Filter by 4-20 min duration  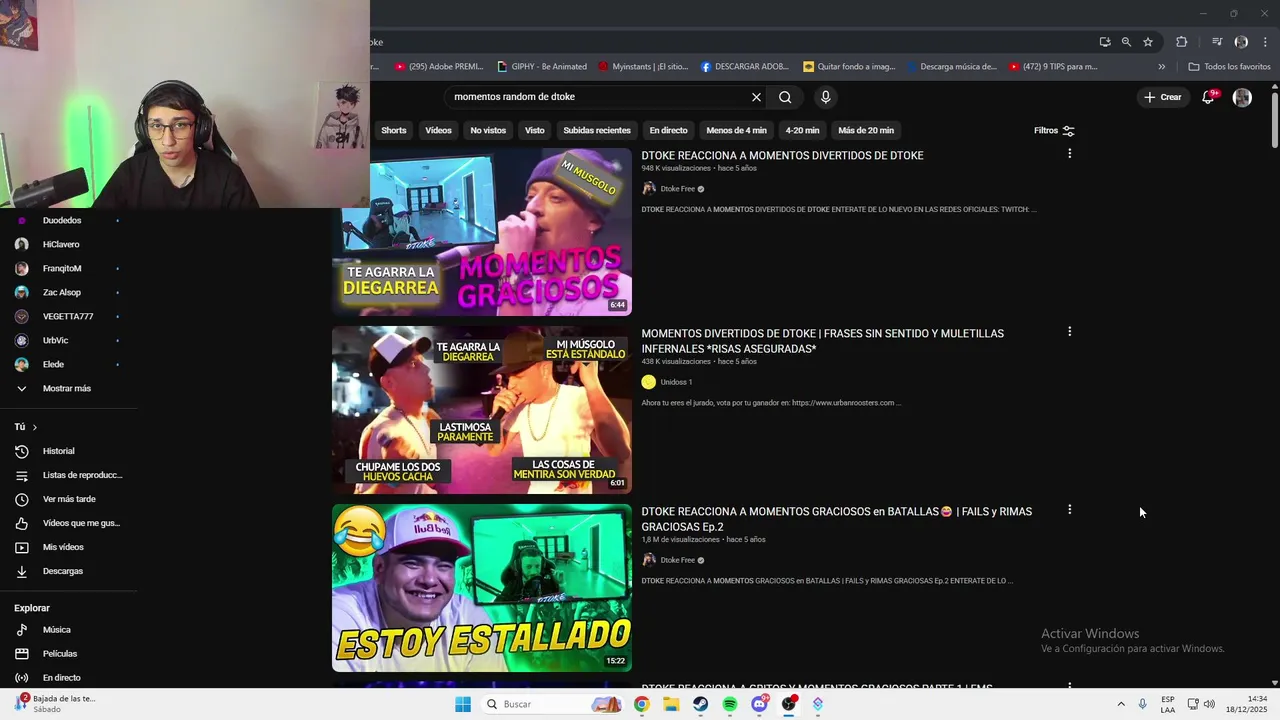click(802, 130)
